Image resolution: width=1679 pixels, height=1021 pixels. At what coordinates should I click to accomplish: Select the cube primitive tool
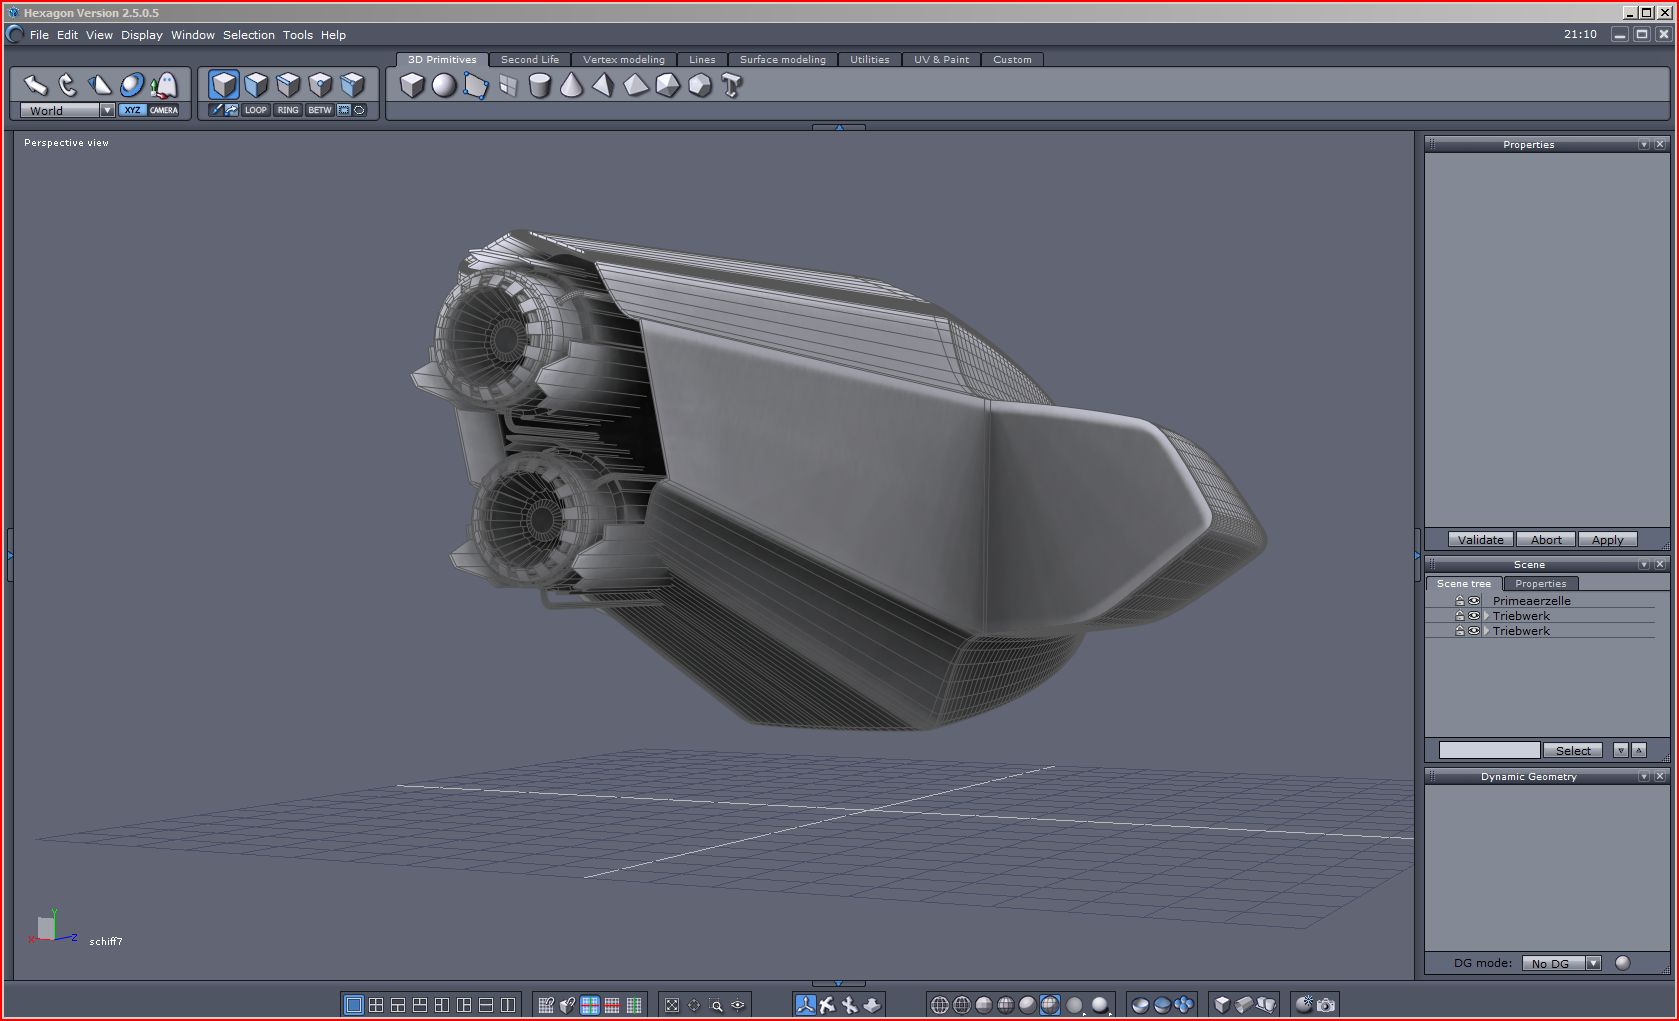pyautogui.click(x=412, y=86)
